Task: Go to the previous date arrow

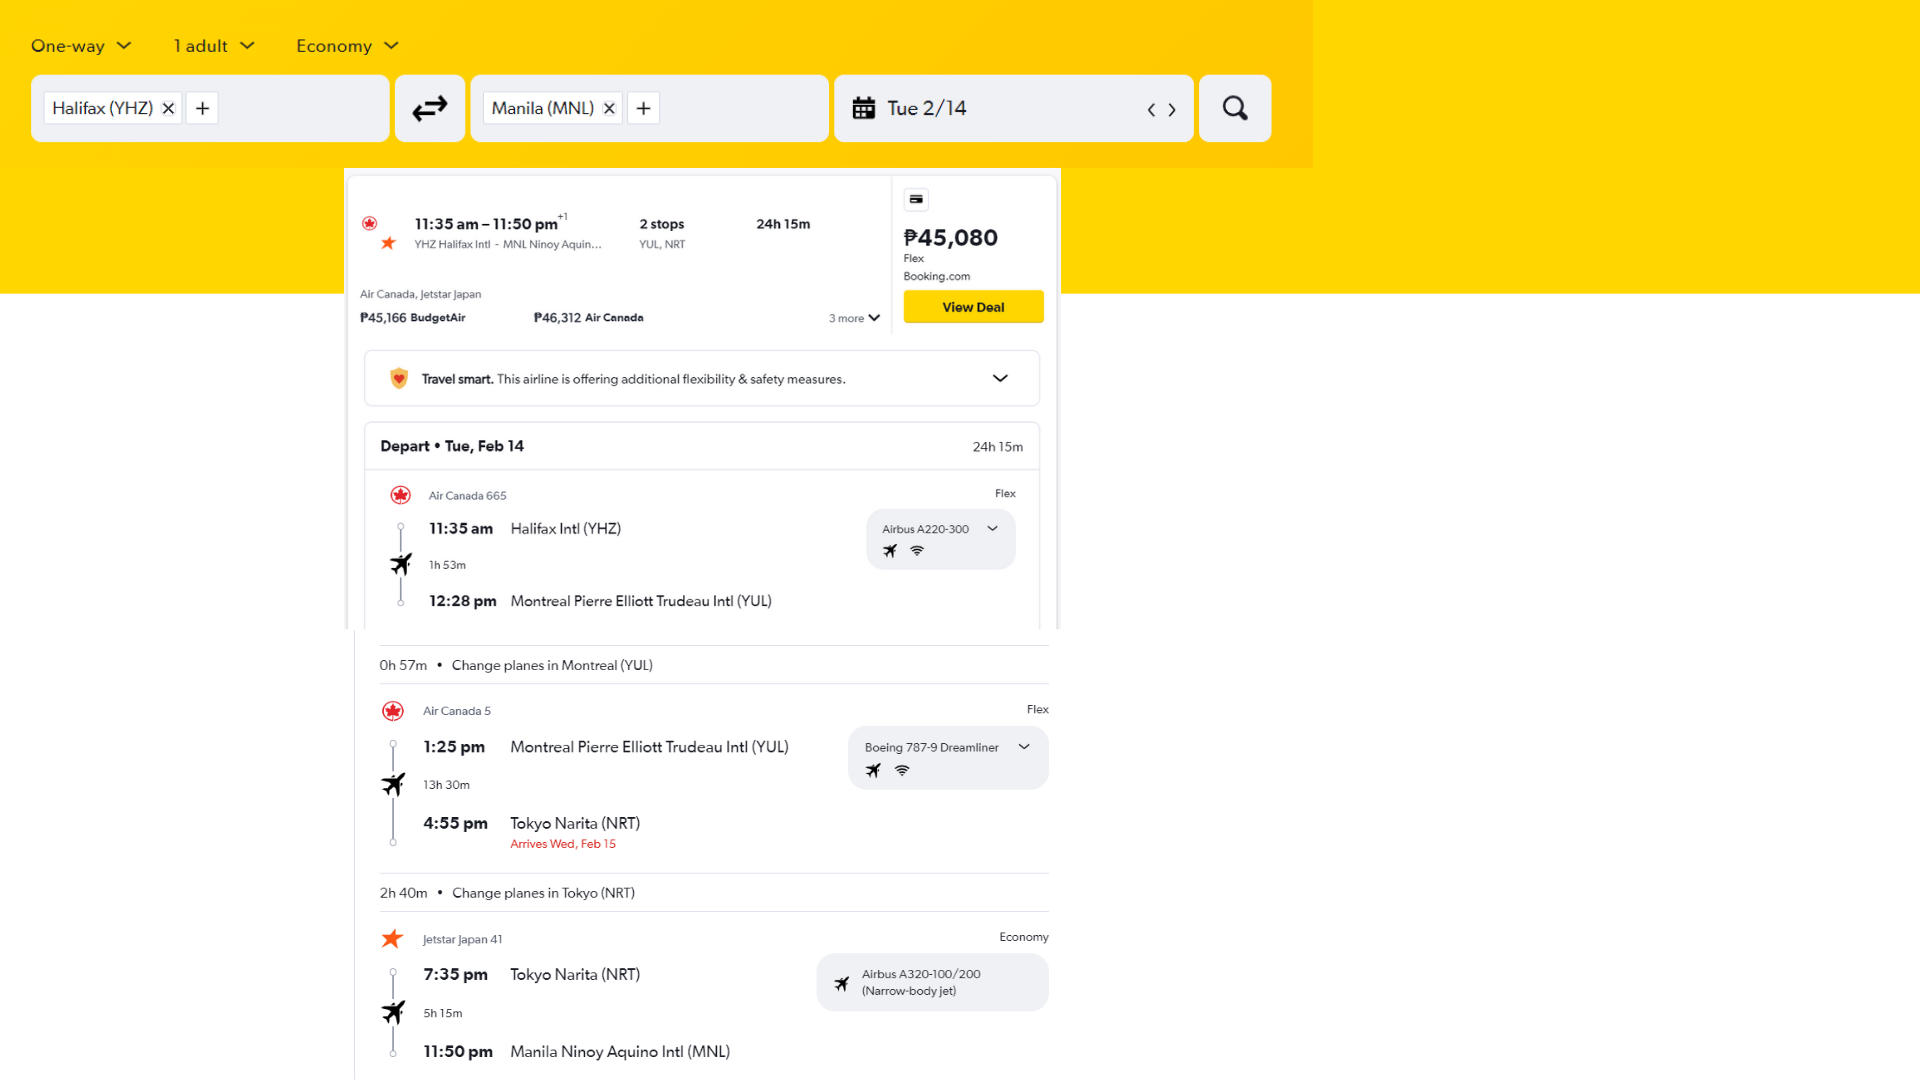Action: (x=1151, y=110)
